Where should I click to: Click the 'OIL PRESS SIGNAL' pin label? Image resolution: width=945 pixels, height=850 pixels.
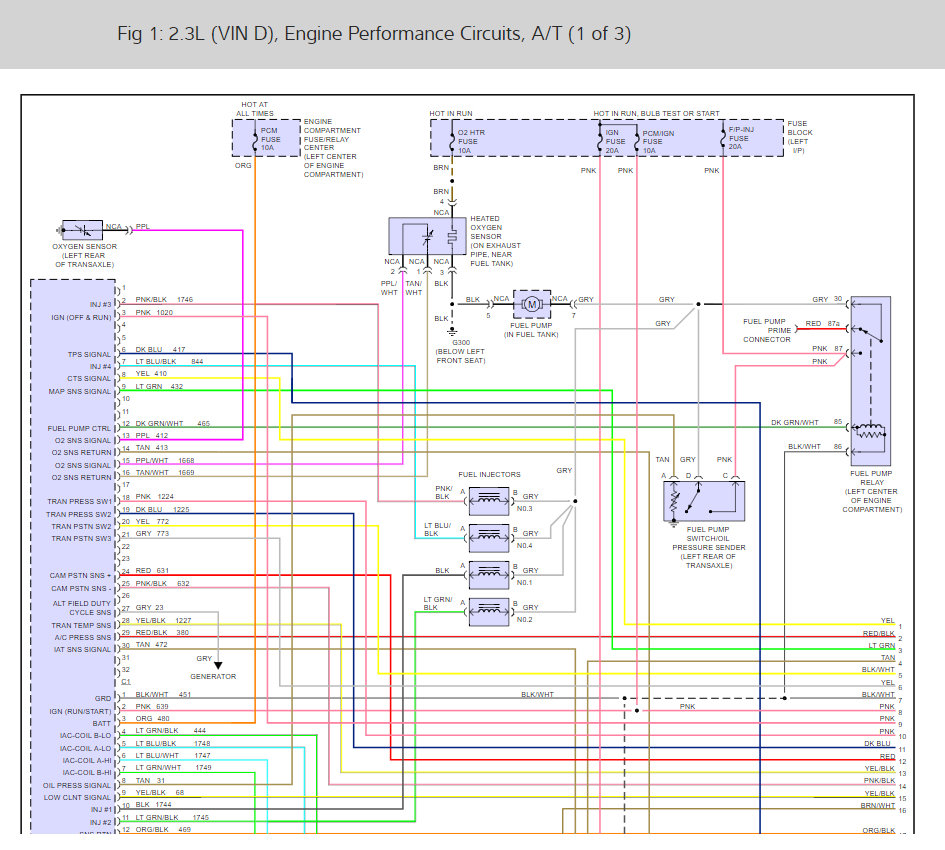coord(77,785)
